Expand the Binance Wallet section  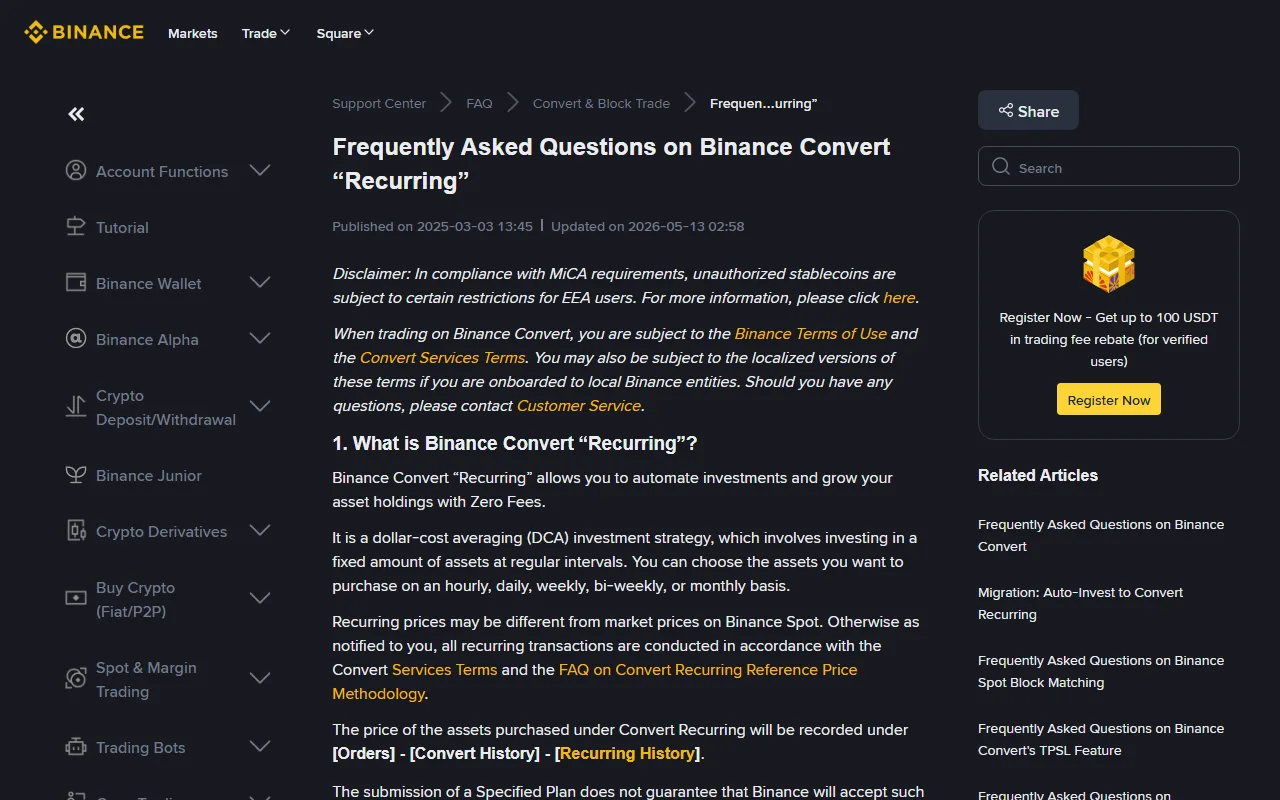260,282
